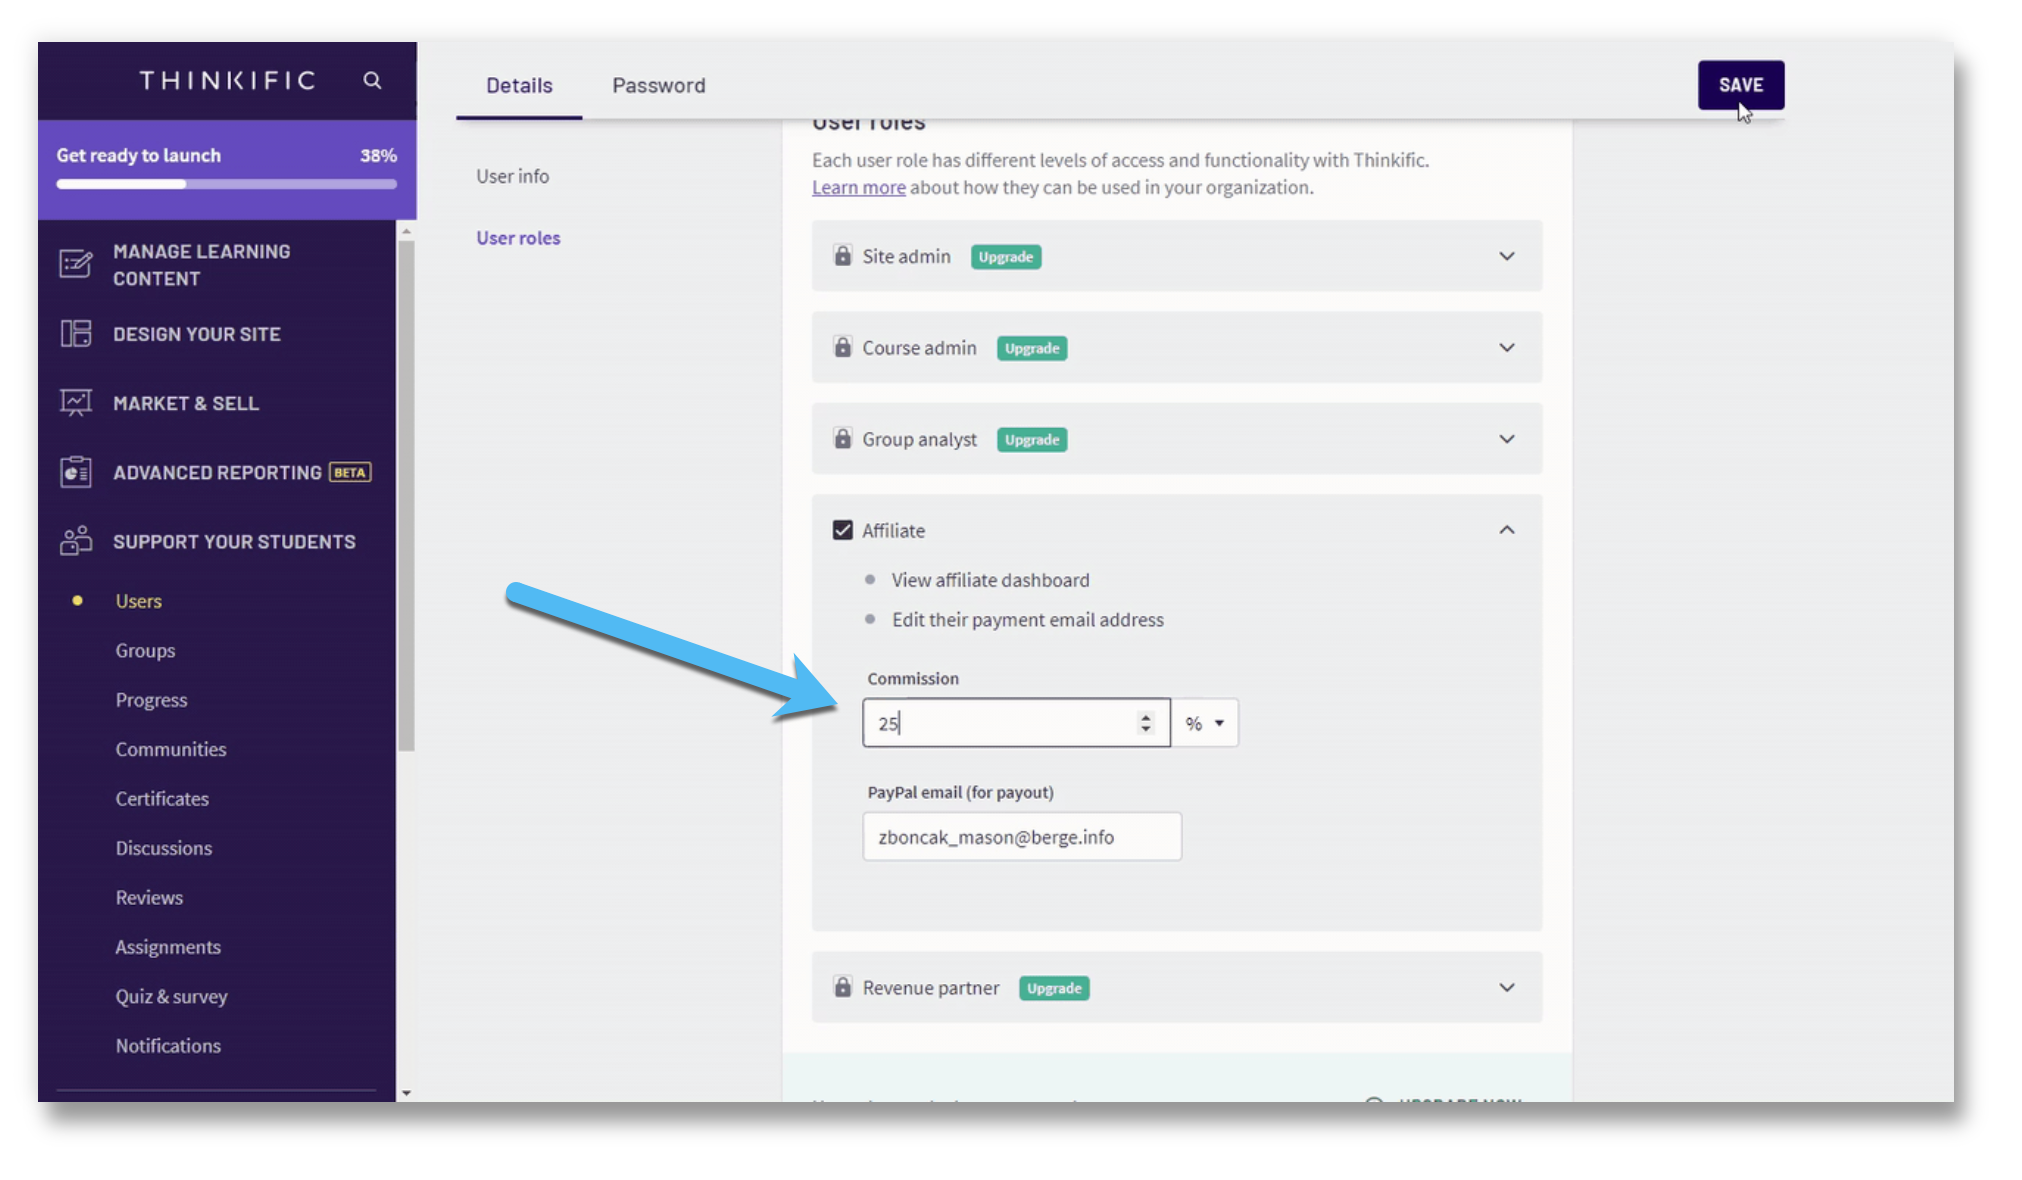Image resolution: width=2022 pixels, height=1180 pixels.
Task: Click the search icon in Thinkific sidebar
Action: point(371,80)
